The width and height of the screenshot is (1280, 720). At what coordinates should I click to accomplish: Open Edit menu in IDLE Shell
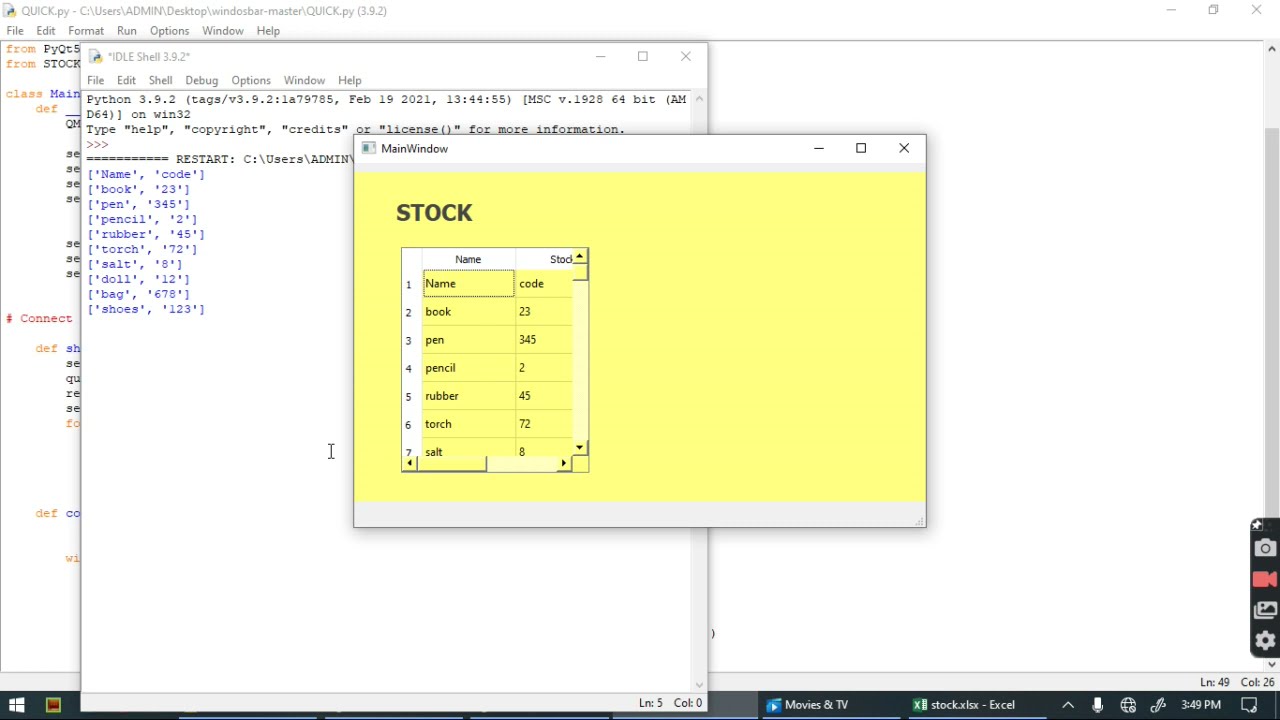(126, 80)
